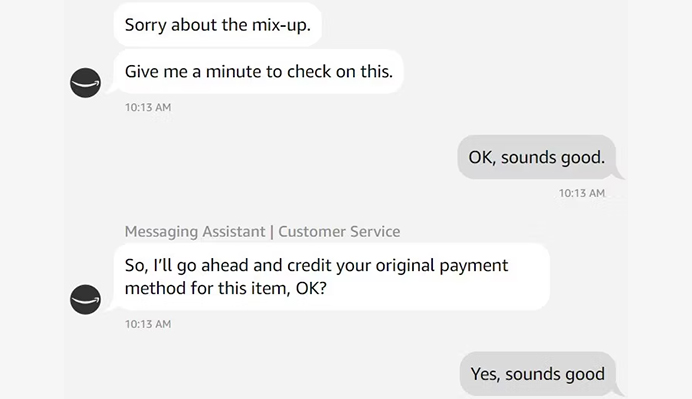The height and width of the screenshot is (399, 692).
Task: Click "method for this item, OK?" text line
Action: coord(226,289)
